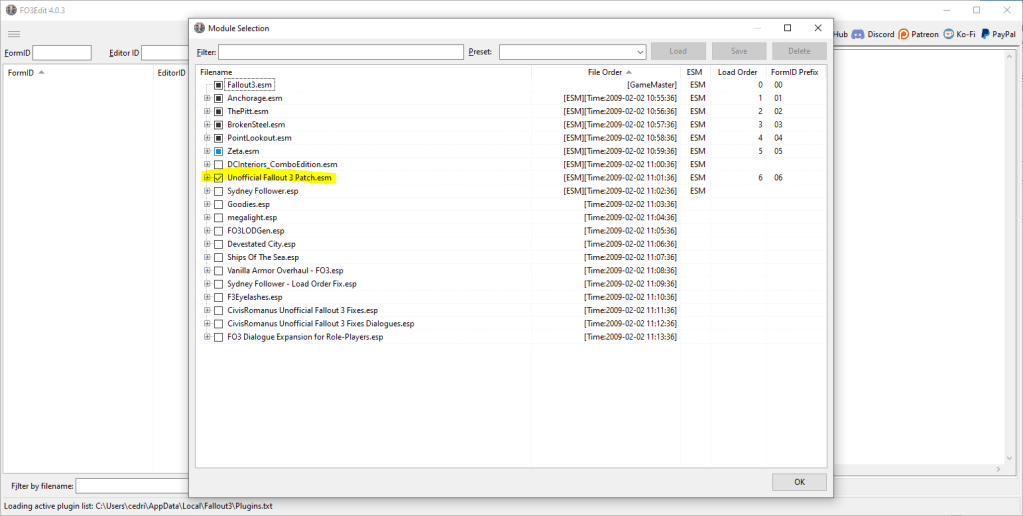Select the Devestated City.esp row
This screenshot has height=516, width=1023.
click(261, 244)
